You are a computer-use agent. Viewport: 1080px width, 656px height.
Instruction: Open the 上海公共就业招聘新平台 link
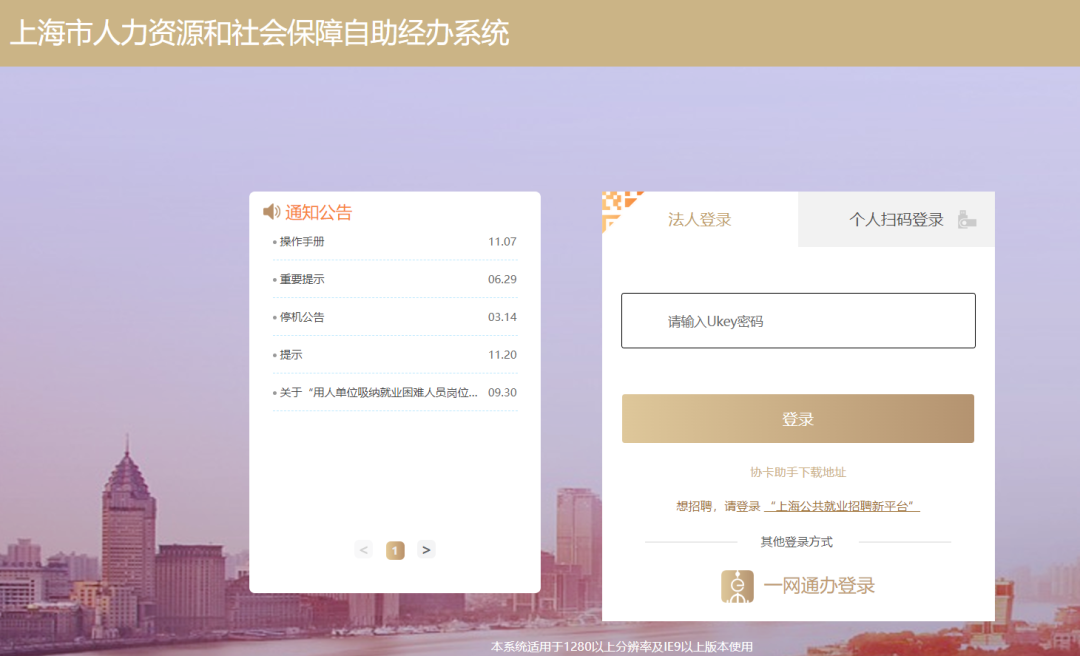[x=842, y=506]
